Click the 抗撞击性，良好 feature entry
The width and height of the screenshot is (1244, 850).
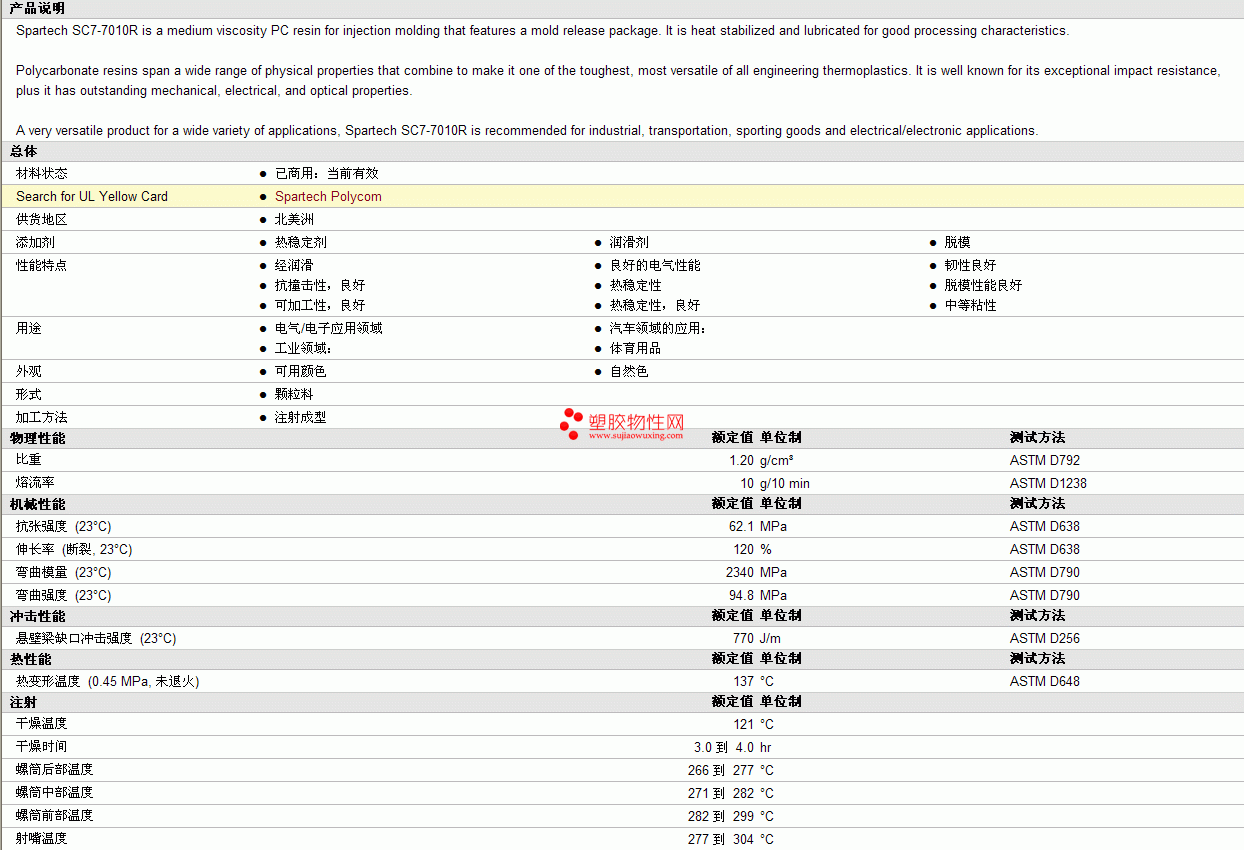pos(320,286)
